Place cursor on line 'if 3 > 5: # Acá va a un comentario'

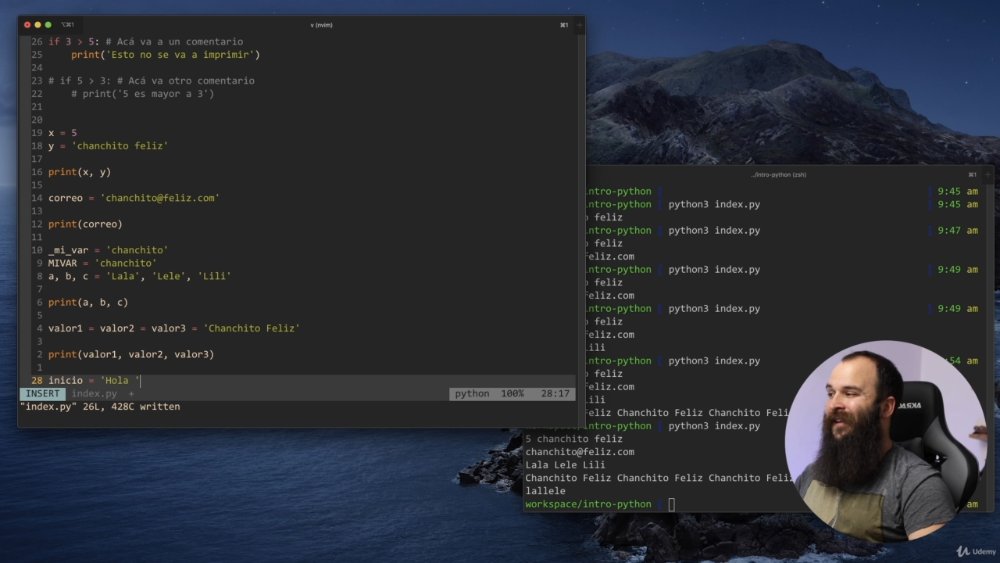coord(145,41)
